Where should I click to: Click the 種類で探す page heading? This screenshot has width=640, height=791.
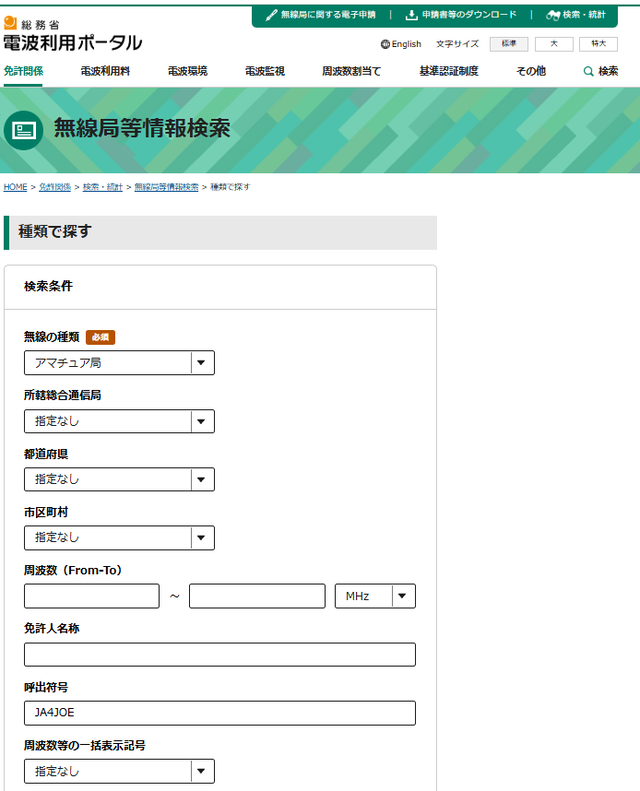point(55,232)
